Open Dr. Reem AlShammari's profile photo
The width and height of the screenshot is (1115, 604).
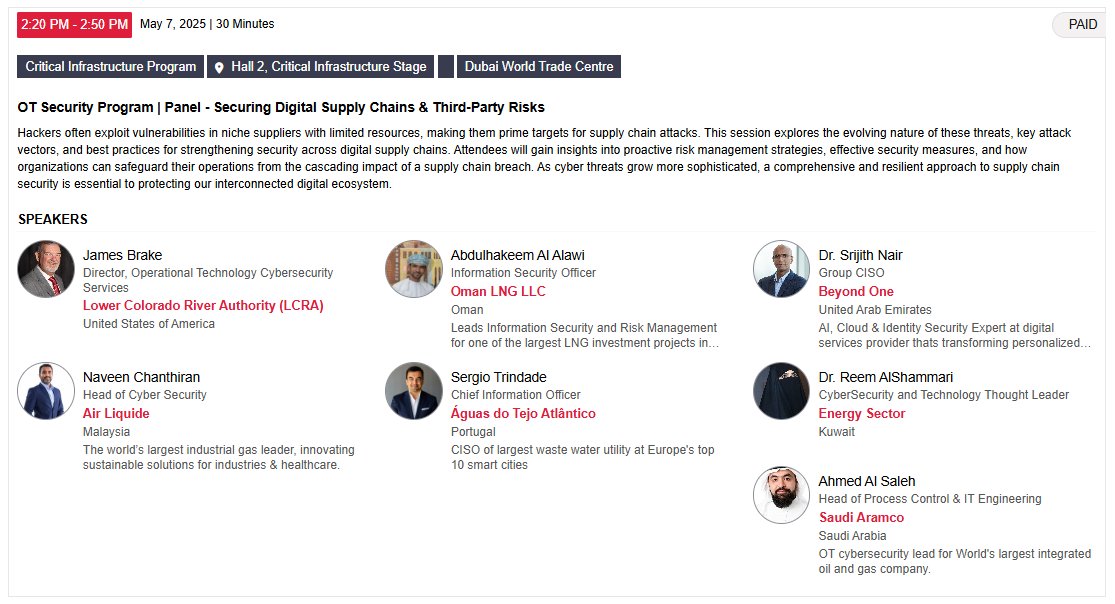(x=781, y=391)
